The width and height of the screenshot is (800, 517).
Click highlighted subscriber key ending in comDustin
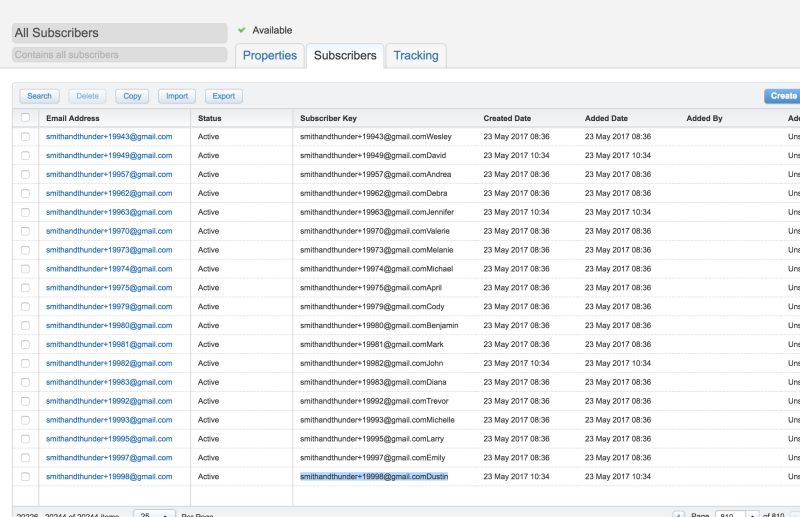(374, 477)
